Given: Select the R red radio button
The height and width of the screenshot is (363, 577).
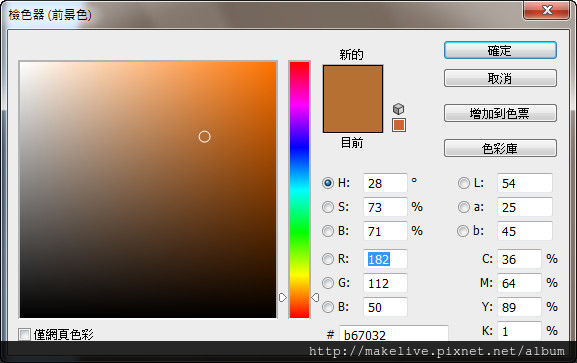Looking at the screenshot, I should (x=328, y=259).
